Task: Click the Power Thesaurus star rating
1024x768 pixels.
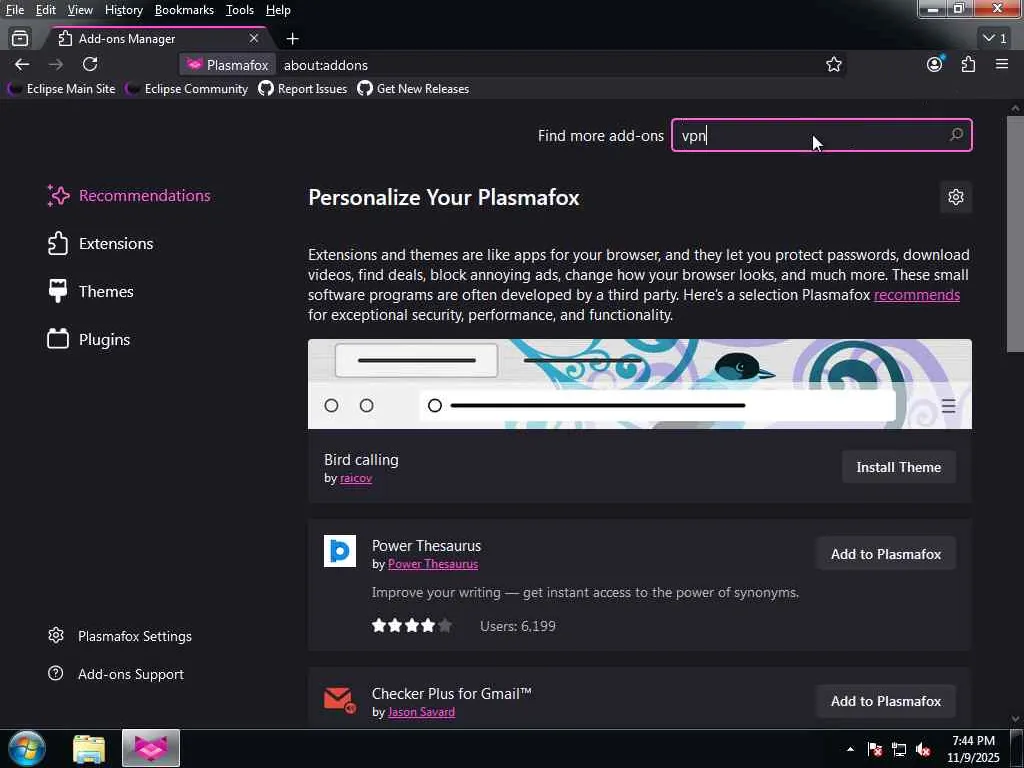Action: point(411,626)
